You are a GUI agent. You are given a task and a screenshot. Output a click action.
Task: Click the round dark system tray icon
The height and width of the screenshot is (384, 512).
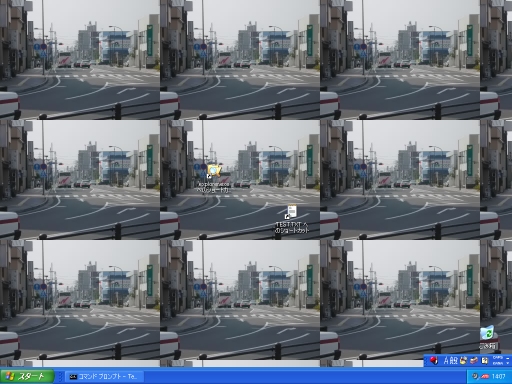475,376
